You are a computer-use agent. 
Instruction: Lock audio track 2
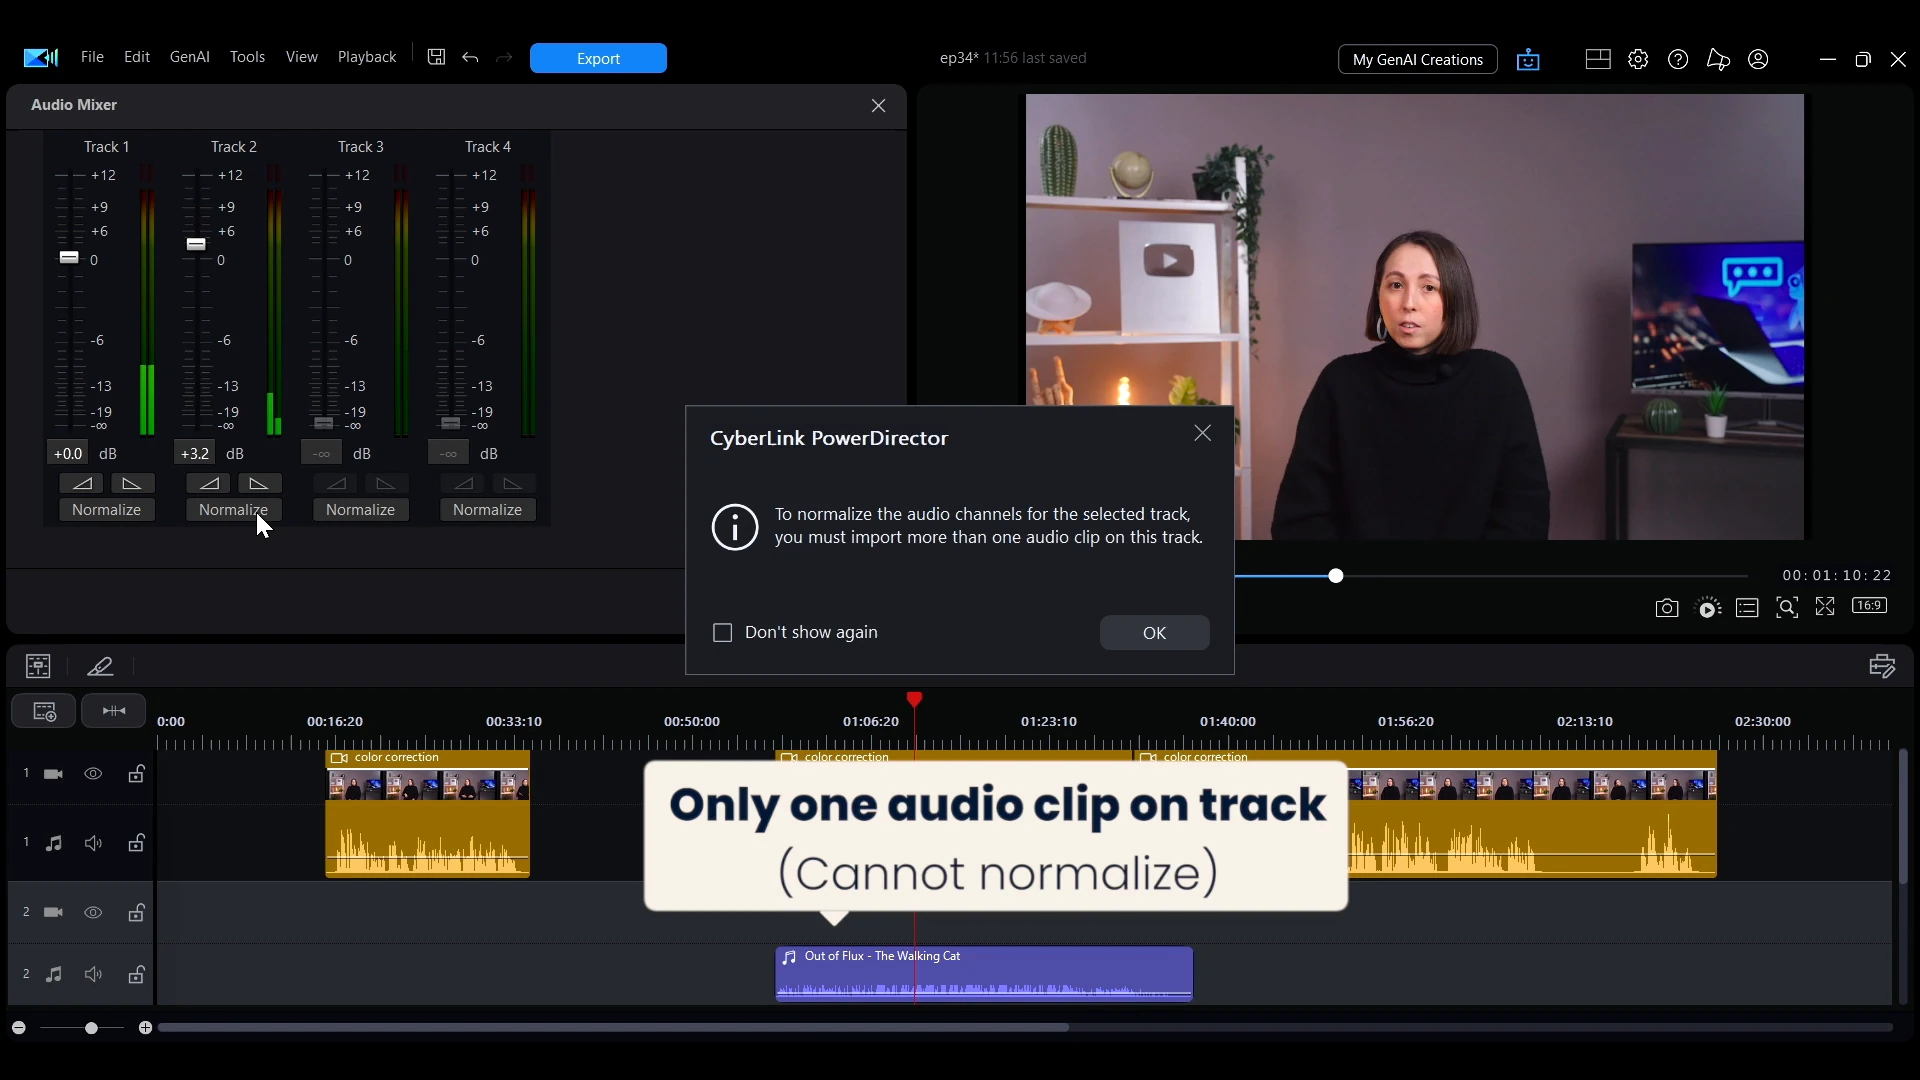(137, 974)
